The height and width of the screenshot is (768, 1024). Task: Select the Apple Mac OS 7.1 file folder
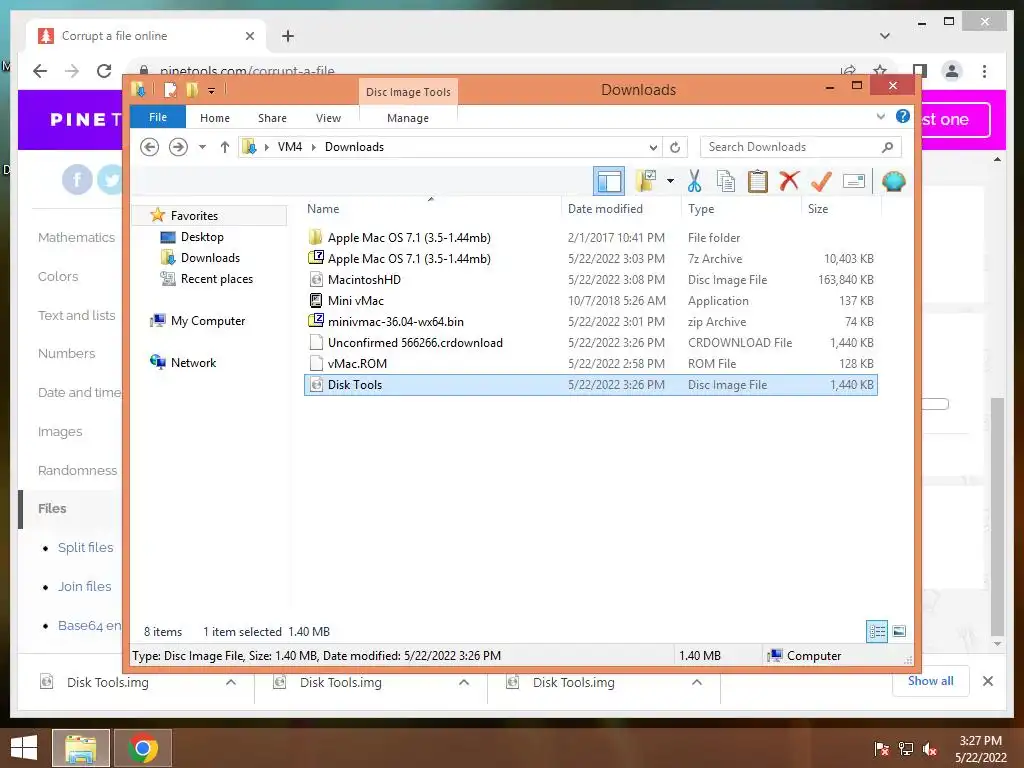pos(590,238)
